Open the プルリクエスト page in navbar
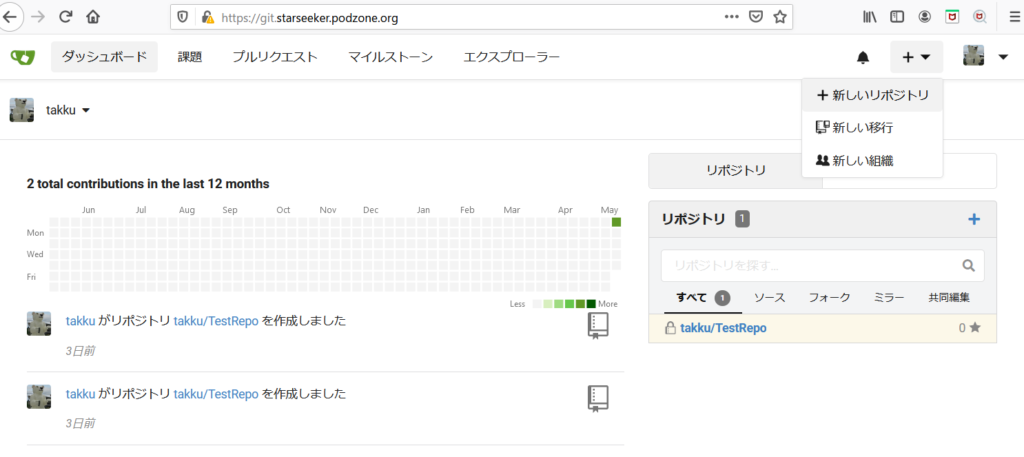The width and height of the screenshot is (1024, 457). [275, 57]
